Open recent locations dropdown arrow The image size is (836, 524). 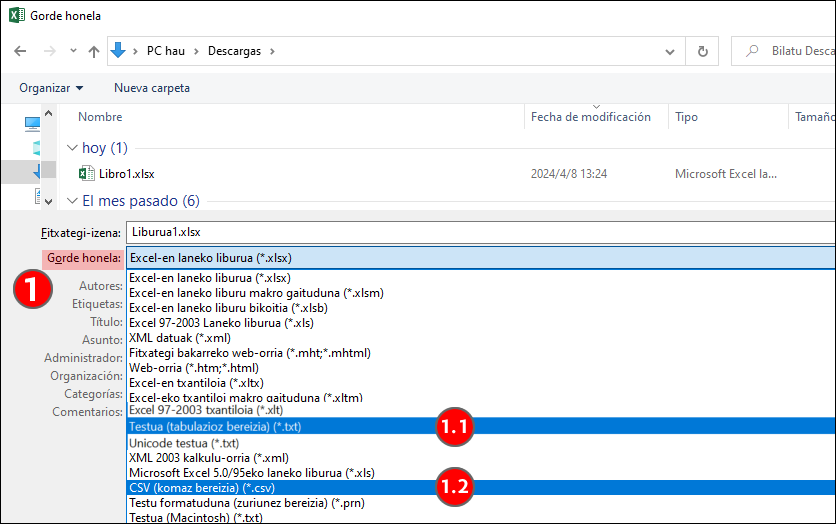(73, 51)
